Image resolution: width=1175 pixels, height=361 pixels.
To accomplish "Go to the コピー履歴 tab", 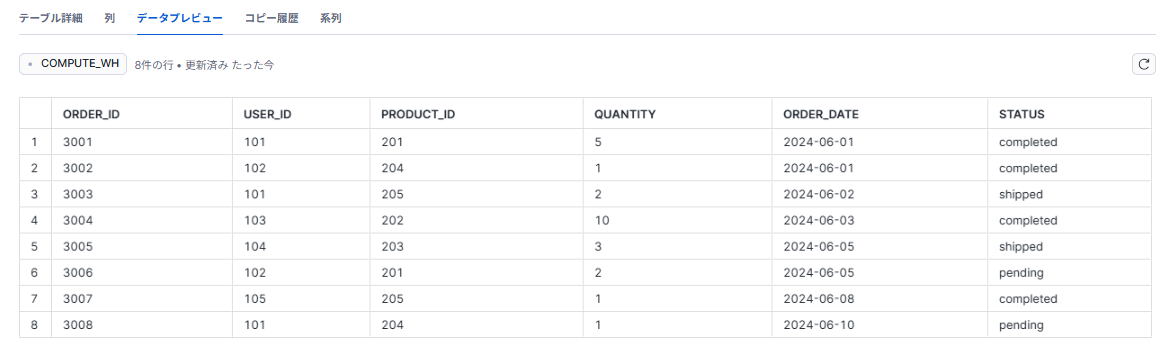I will tap(271, 18).
